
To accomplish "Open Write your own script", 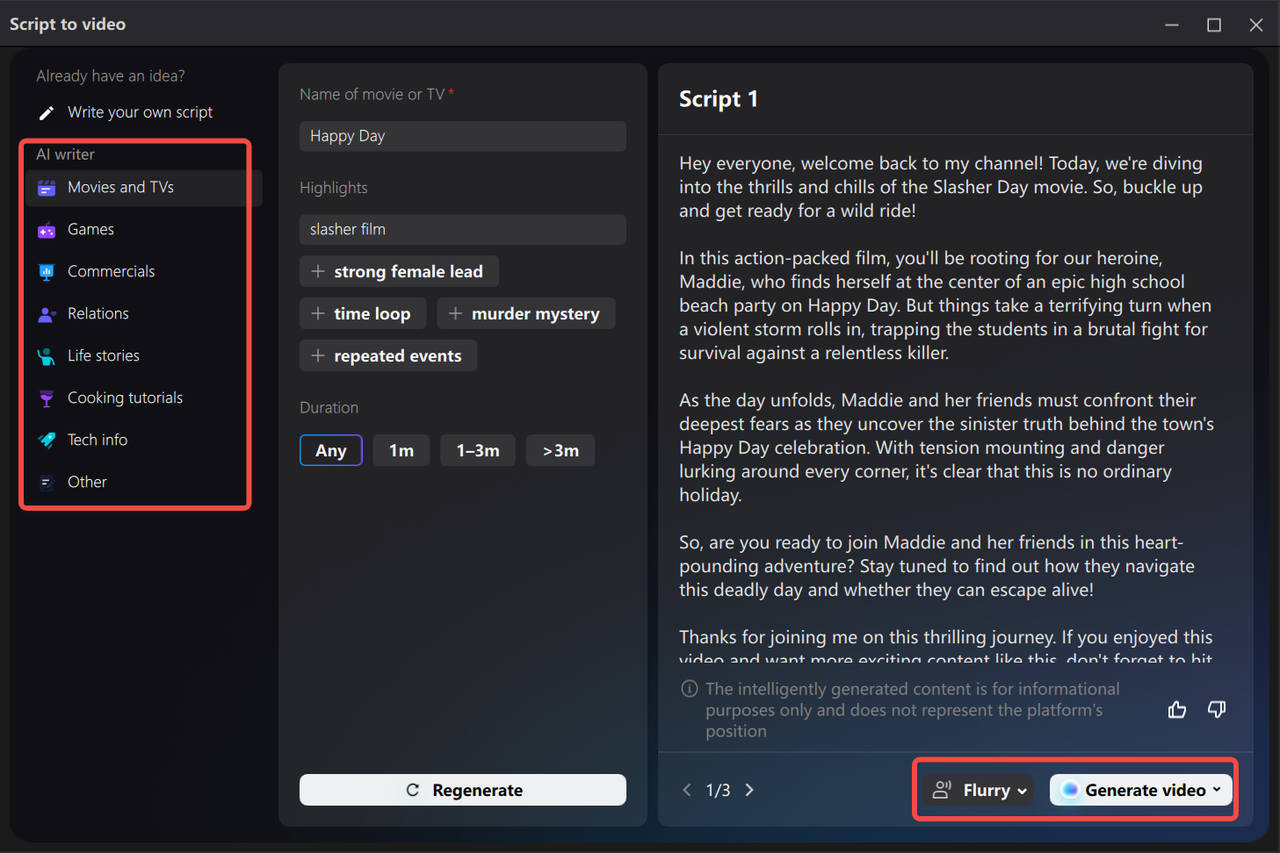I will [x=140, y=112].
